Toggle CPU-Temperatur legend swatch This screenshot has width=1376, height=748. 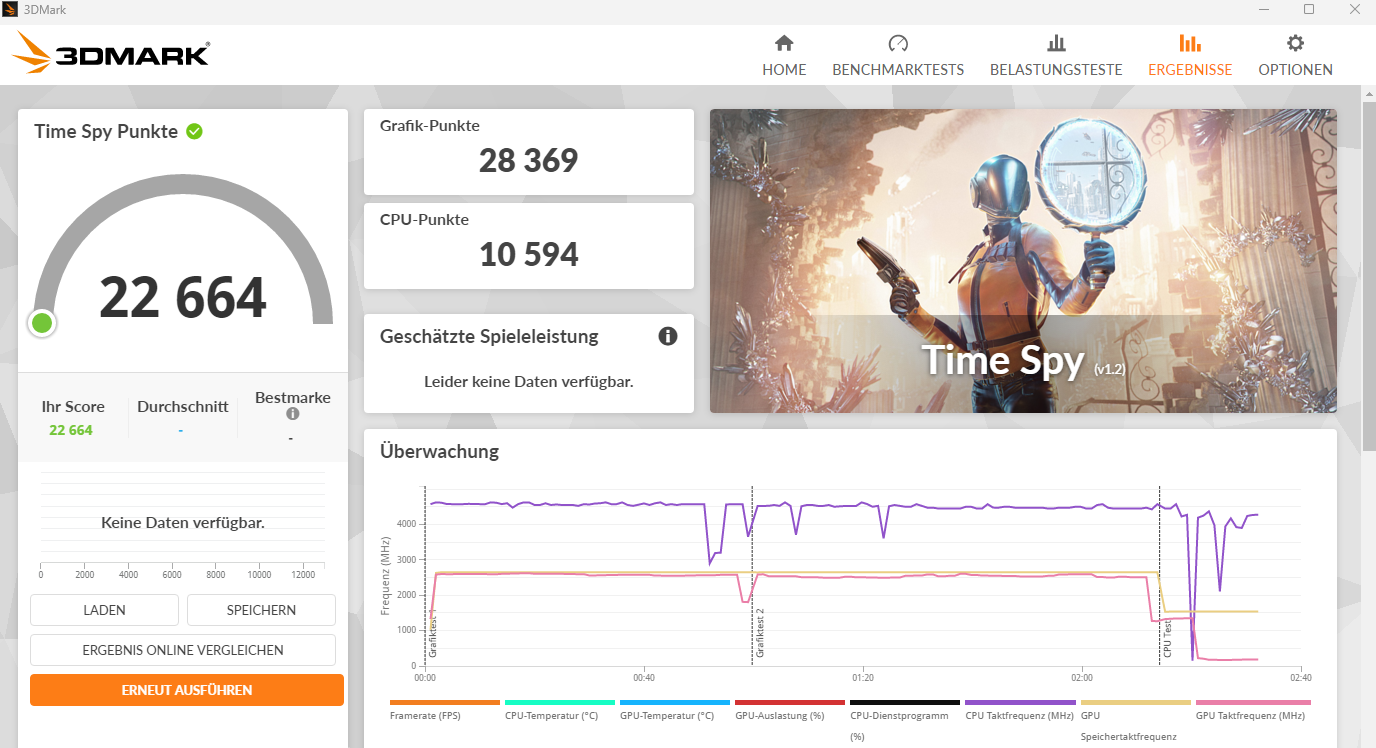[560, 703]
